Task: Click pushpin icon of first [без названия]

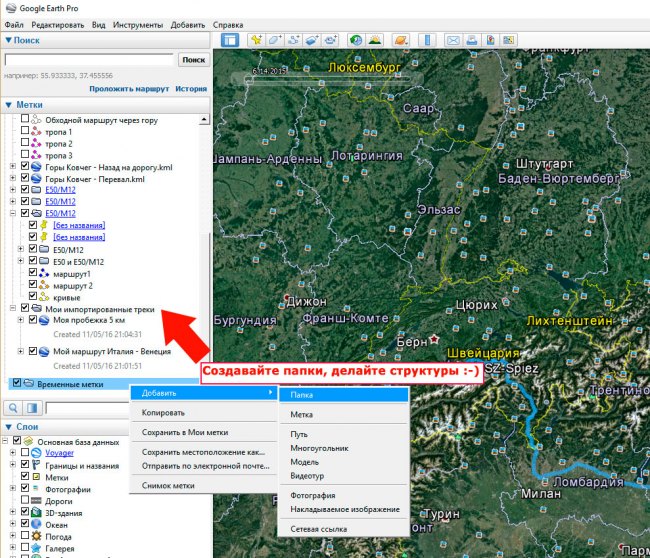Action: click(x=44, y=225)
